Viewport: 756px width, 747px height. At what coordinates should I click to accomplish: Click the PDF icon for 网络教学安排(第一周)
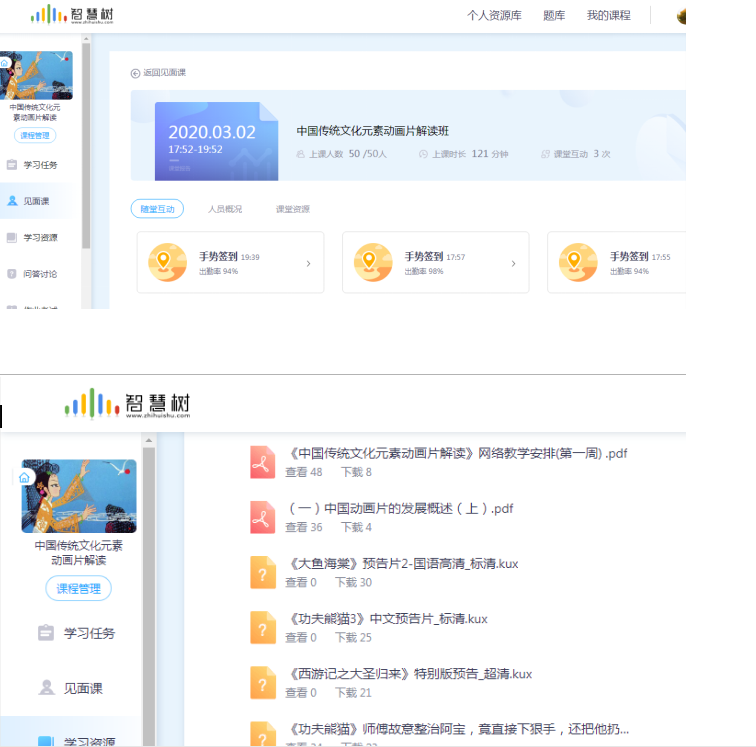(x=262, y=462)
